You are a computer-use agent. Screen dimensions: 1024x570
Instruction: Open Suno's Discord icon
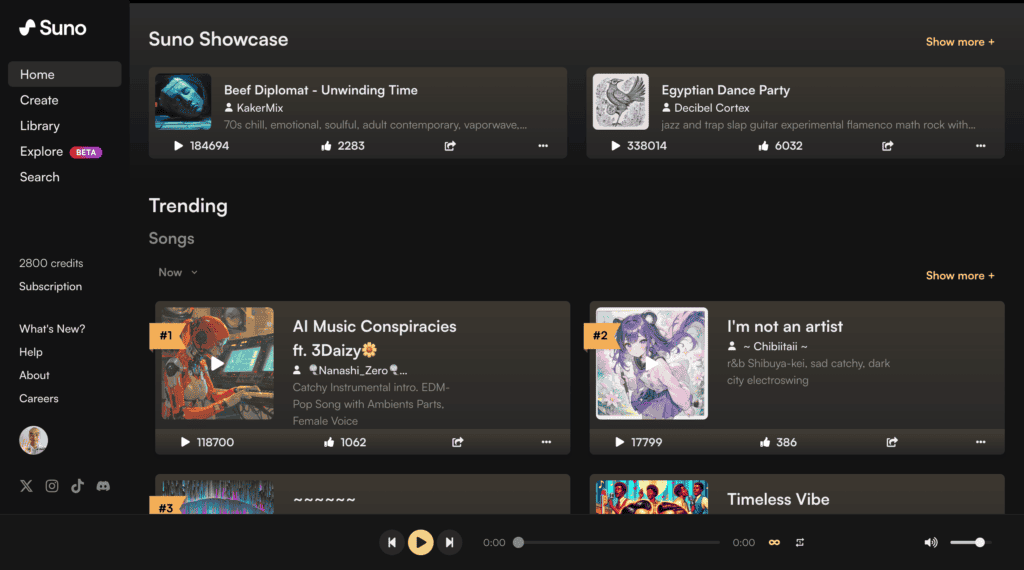tap(103, 486)
